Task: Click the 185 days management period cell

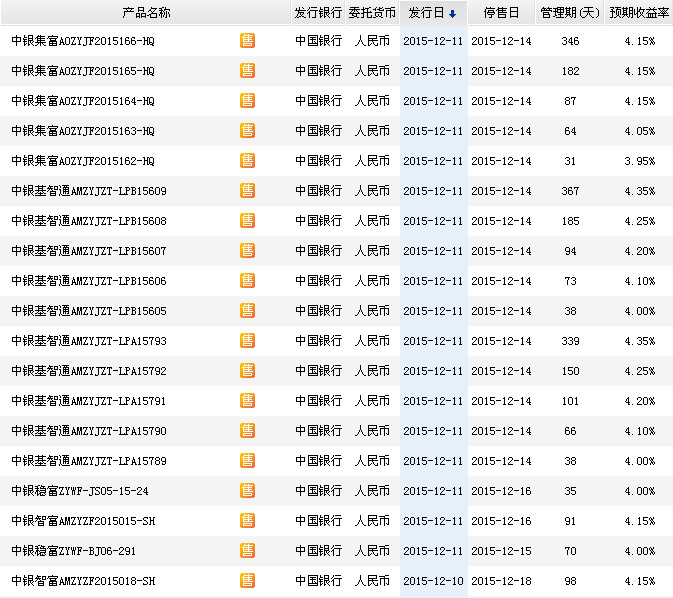Action: click(x=570, y=221)
